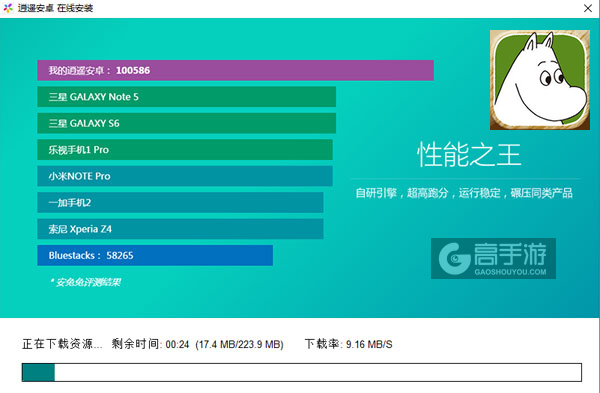
Task: Click the 性能之王 headline
Action: coord(469,155)
